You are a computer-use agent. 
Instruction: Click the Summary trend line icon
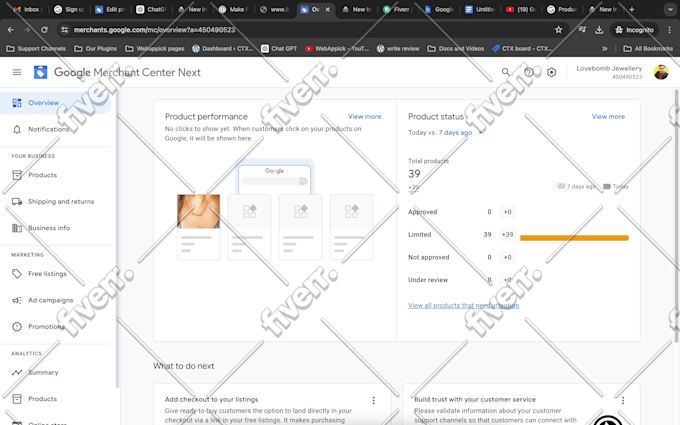click(x=17, y=372)
